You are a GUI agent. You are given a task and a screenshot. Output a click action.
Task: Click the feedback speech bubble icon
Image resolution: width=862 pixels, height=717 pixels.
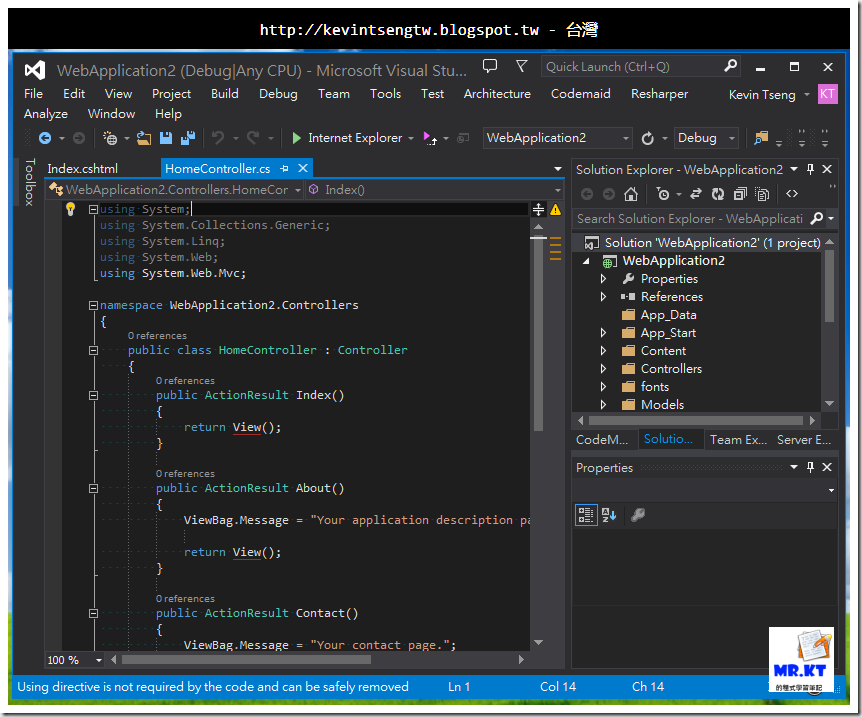(x=490, y=67)
